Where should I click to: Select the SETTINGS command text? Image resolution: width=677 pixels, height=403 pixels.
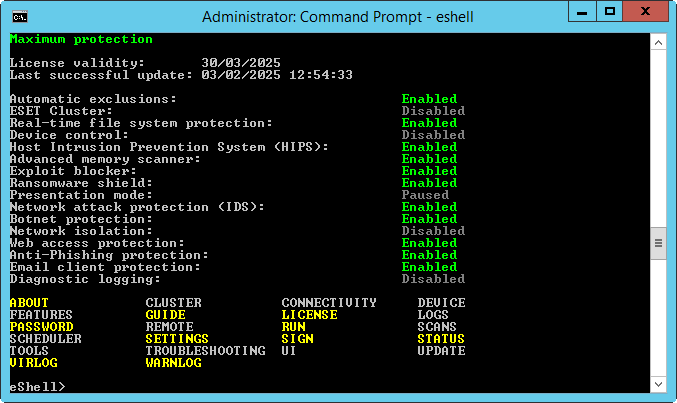pos(177,339)
